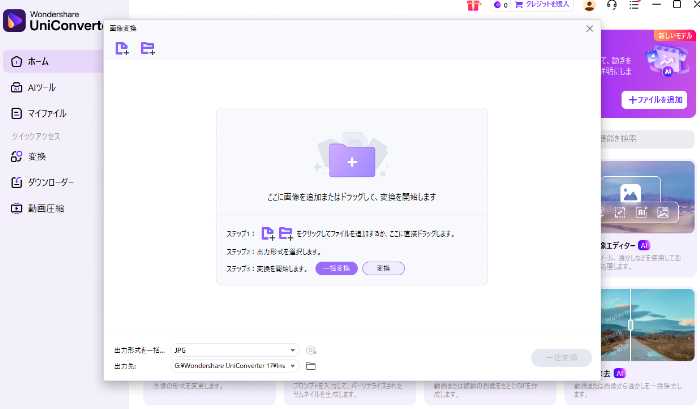Open output folder browse icon
The width and height of the screenshot is (700, 409).
(311, 366)
